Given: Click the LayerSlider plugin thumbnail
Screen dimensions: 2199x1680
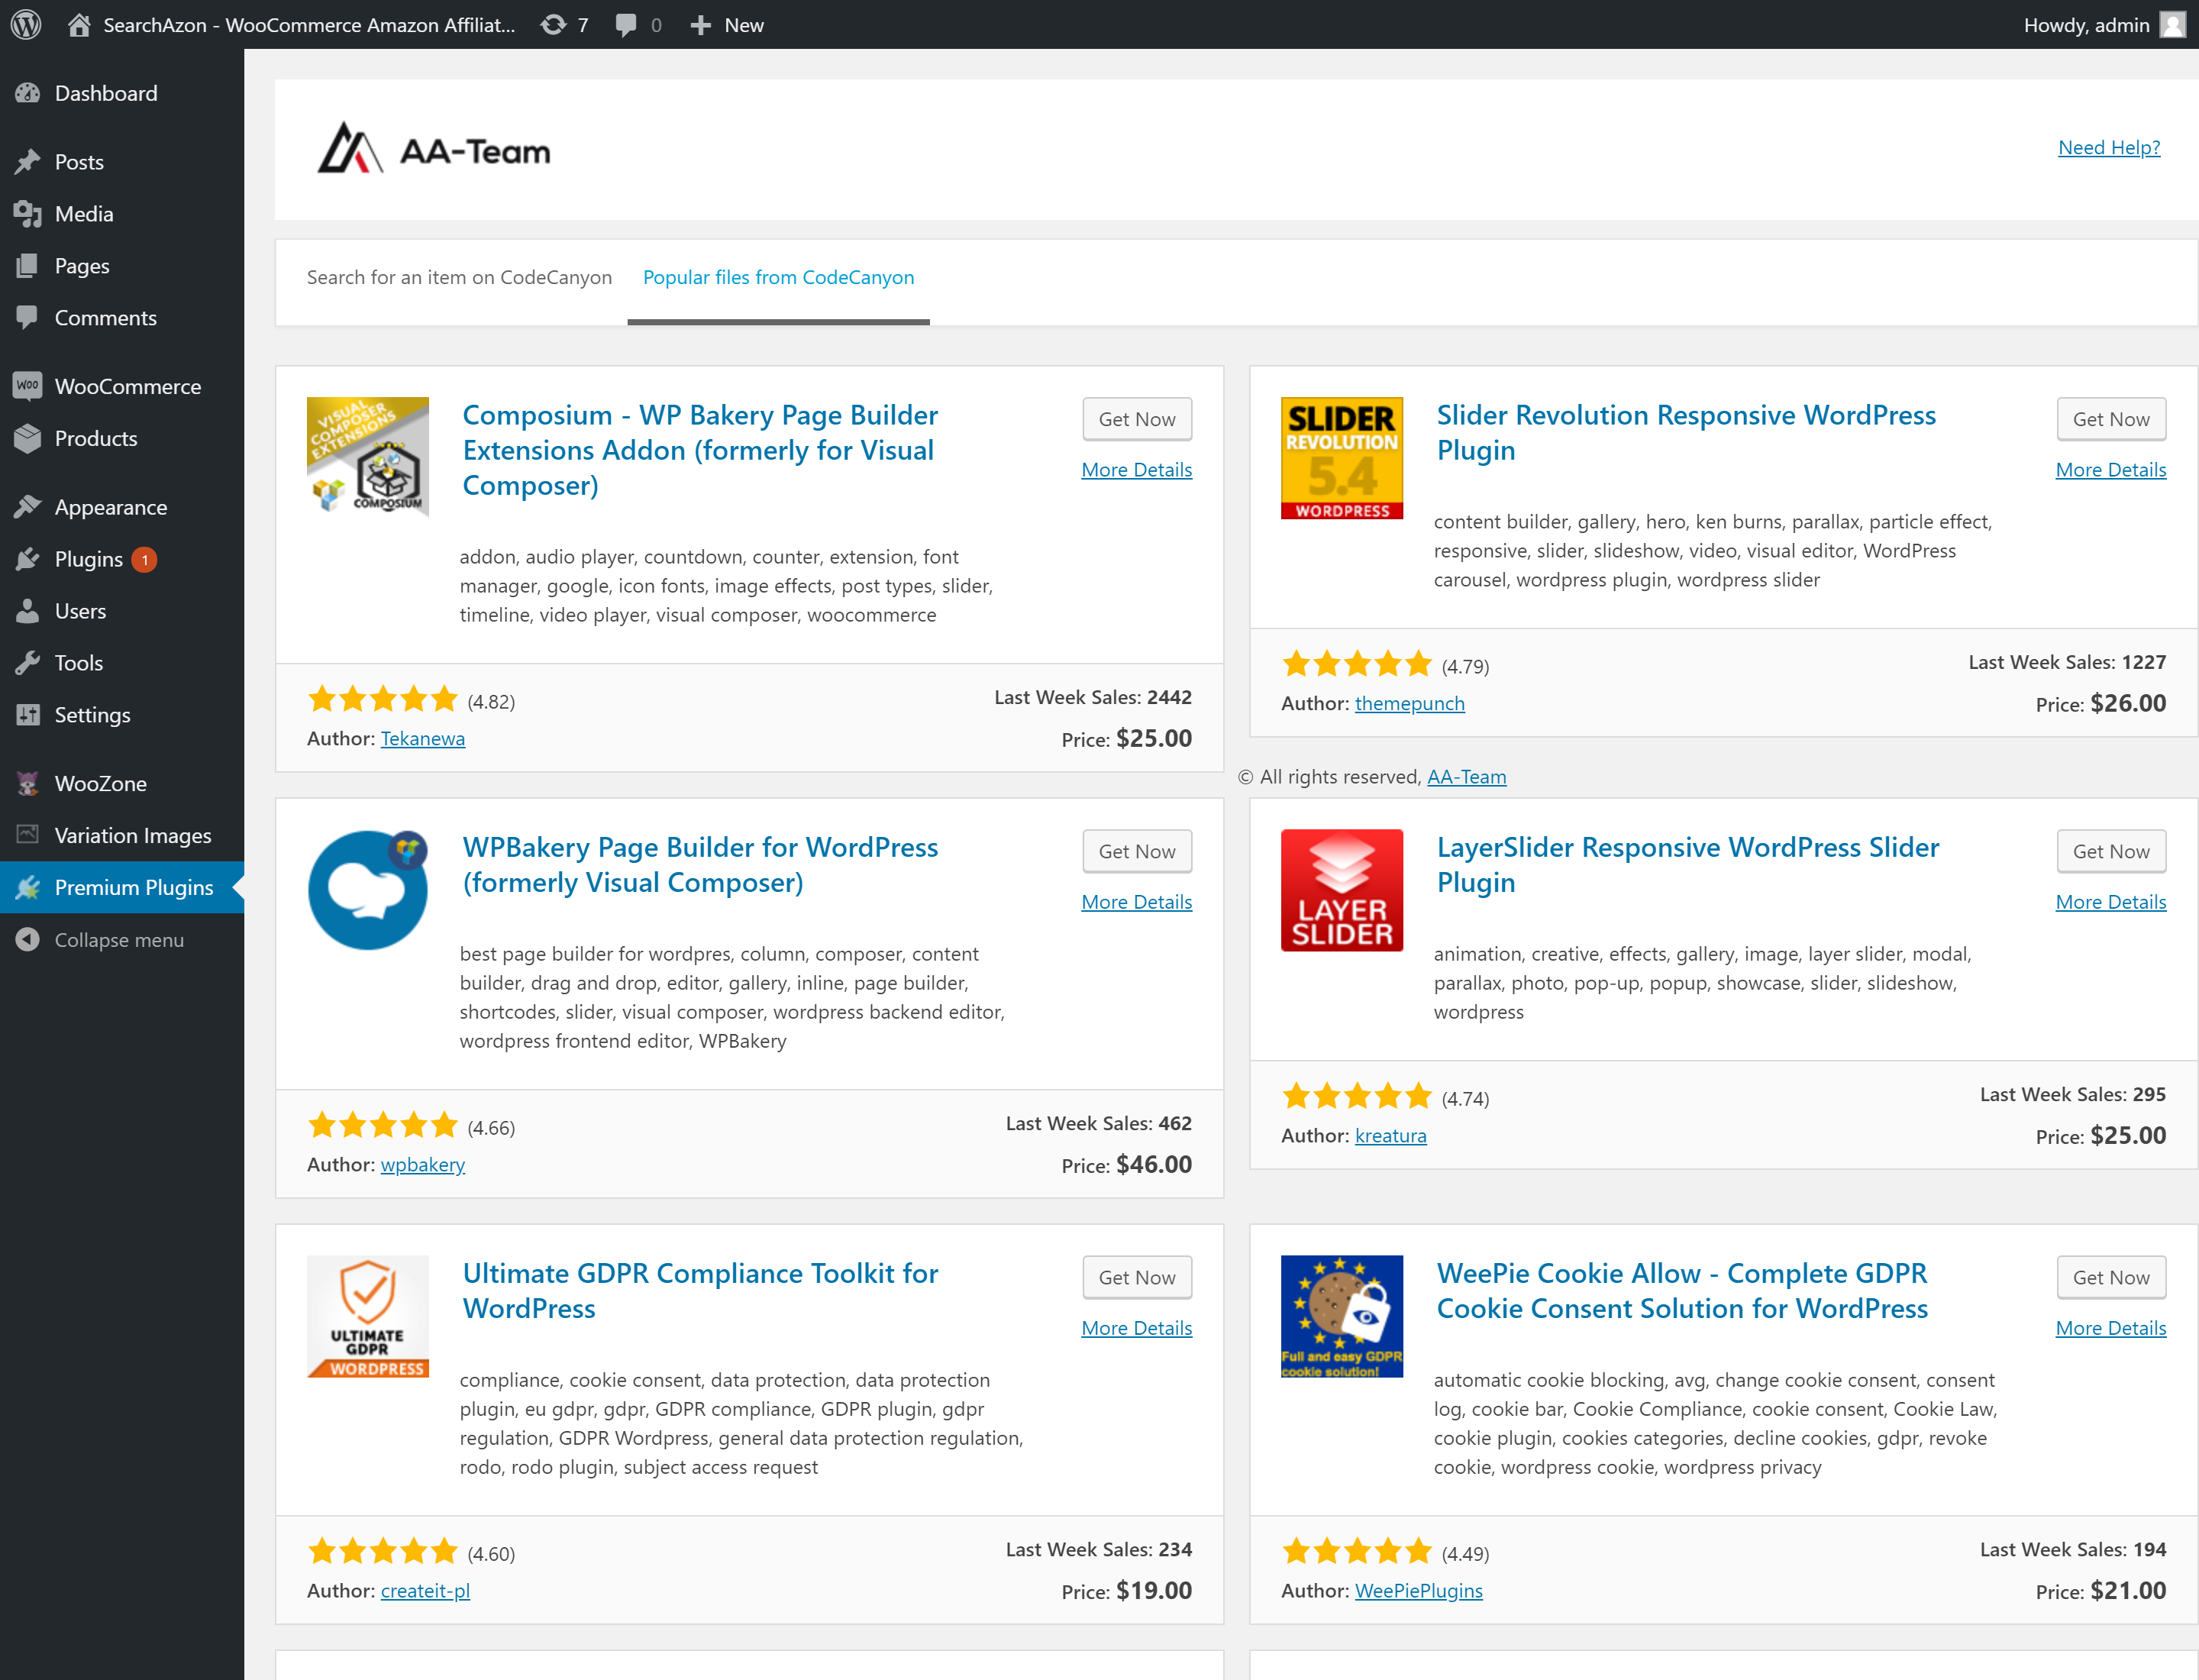Looking at the screenshot, I should point(1341,889).
